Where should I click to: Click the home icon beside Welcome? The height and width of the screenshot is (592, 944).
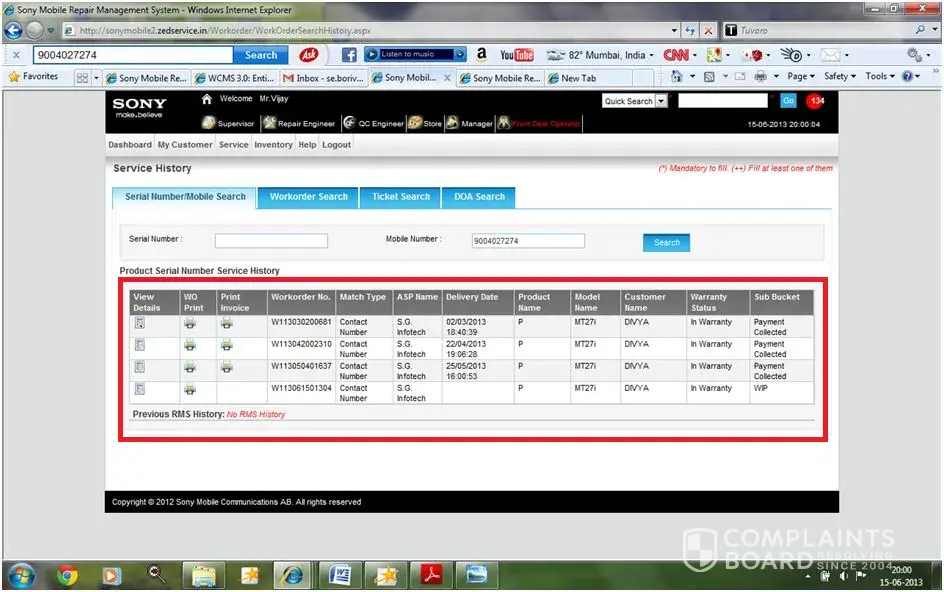coord(207,99)
